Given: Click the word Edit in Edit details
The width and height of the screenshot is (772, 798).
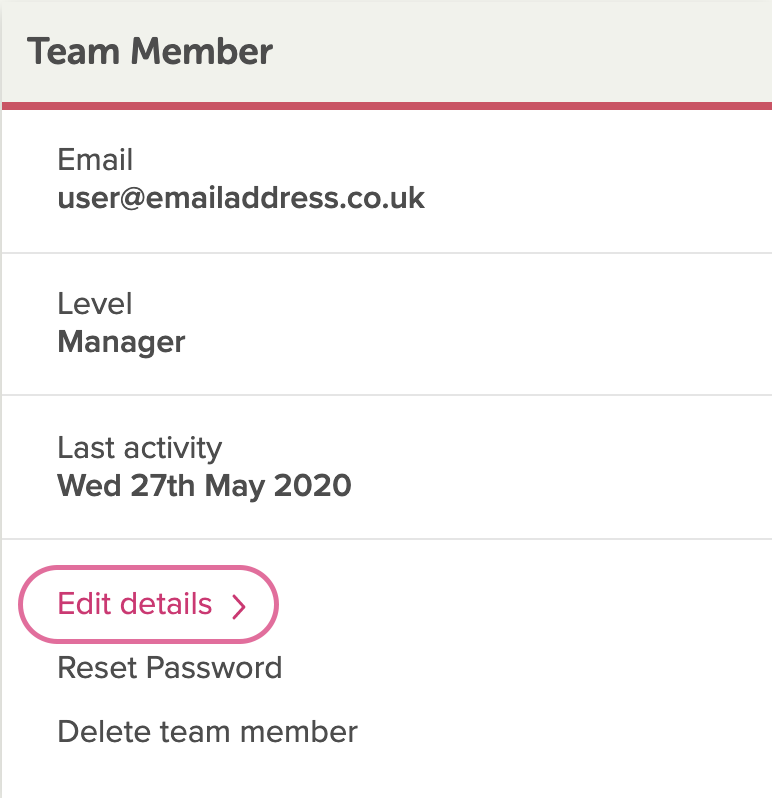Looking at the screenshot, I should pos(84,604).
